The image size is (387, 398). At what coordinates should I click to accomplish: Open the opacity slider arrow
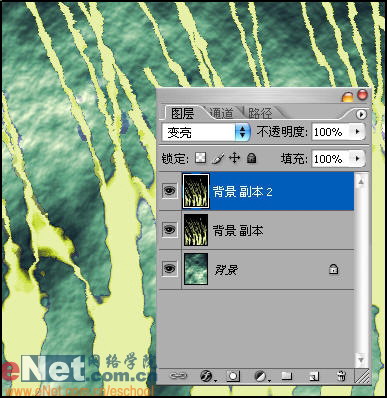[358, 132]
